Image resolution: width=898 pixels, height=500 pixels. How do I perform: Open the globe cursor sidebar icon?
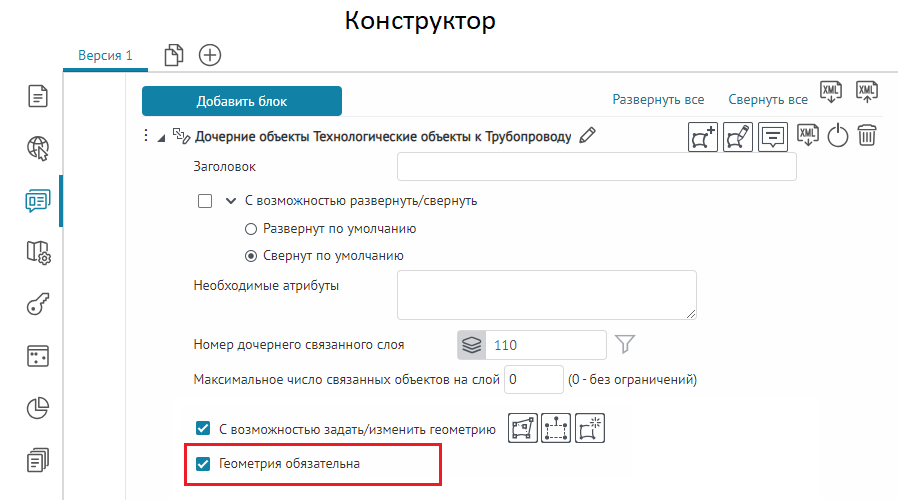(x=37, y=149)
